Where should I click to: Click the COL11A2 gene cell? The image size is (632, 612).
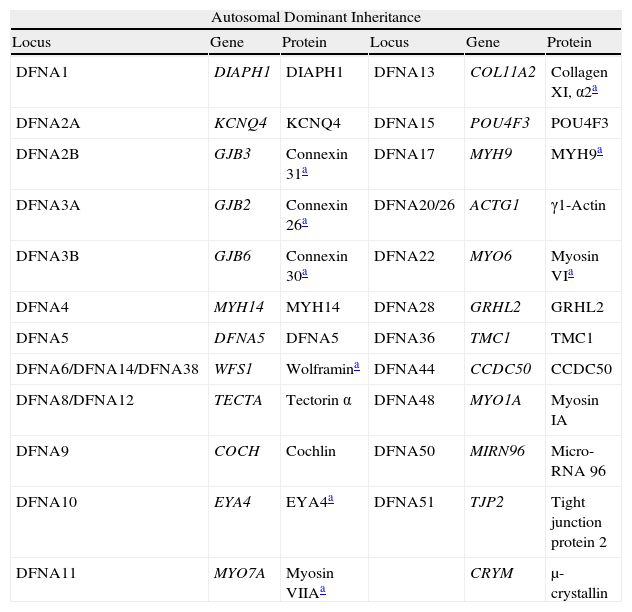tap(502, 72)
